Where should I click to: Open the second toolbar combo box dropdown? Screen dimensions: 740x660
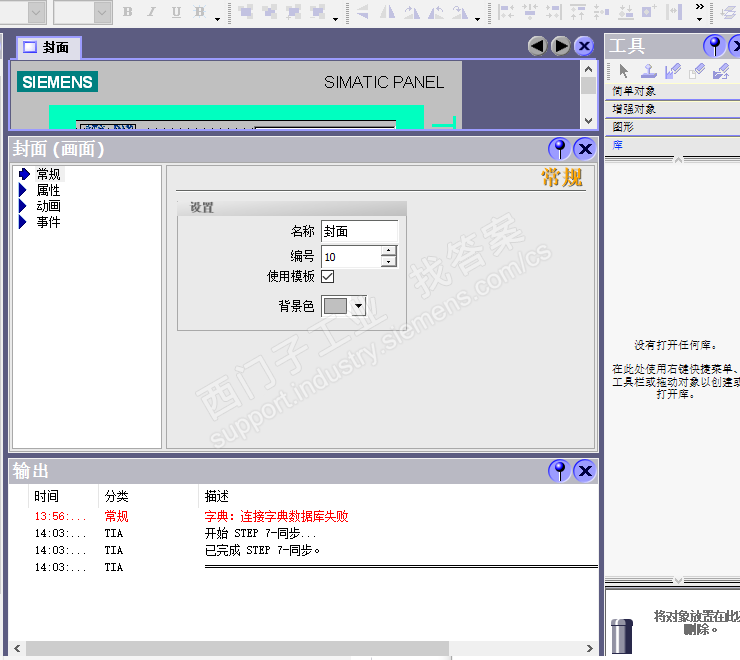point(102,13)
